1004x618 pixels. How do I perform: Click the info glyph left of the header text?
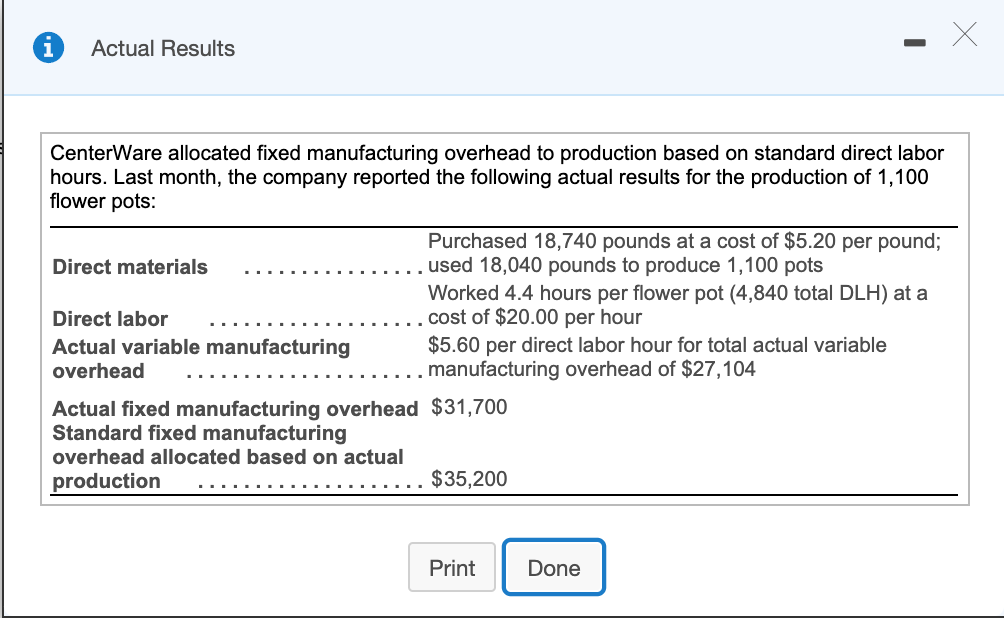(50, 47)
